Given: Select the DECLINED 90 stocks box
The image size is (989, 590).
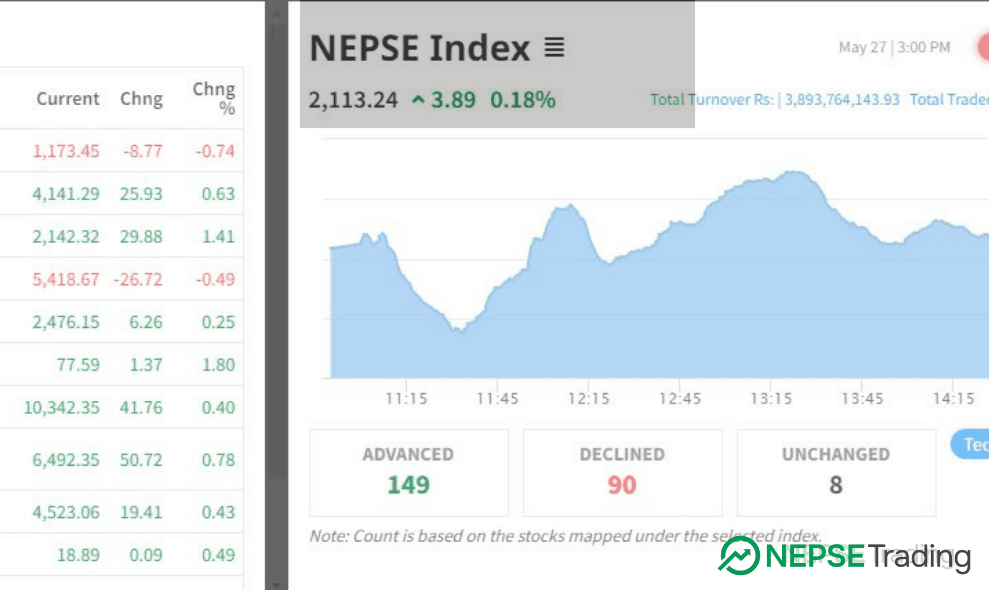Looking at the screenshot, I should (622, 472).
